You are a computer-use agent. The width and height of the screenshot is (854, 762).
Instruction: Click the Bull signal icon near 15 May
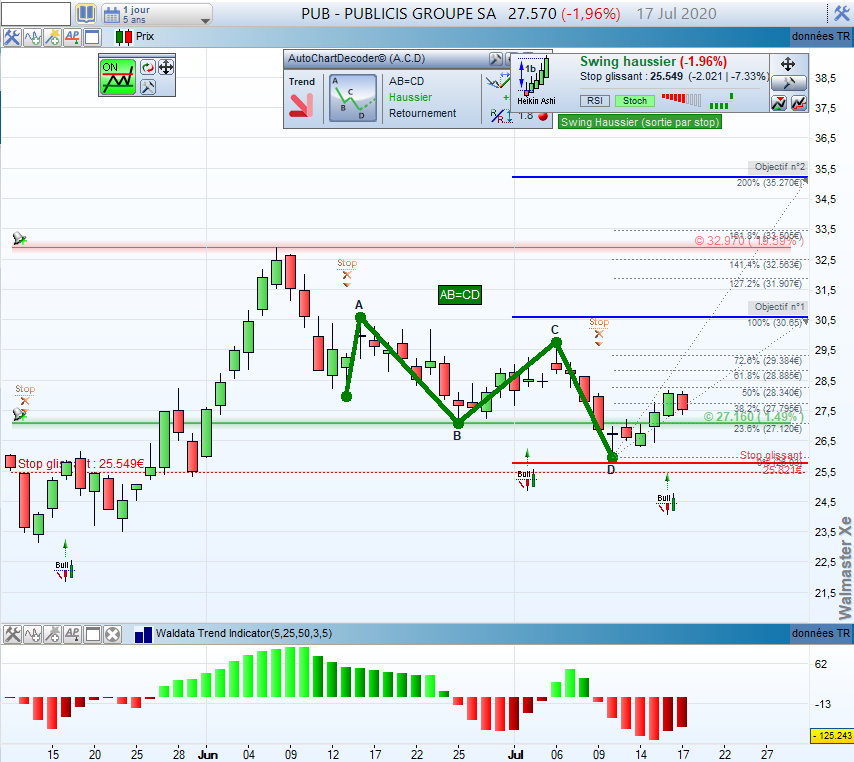(x=65, y=569)
